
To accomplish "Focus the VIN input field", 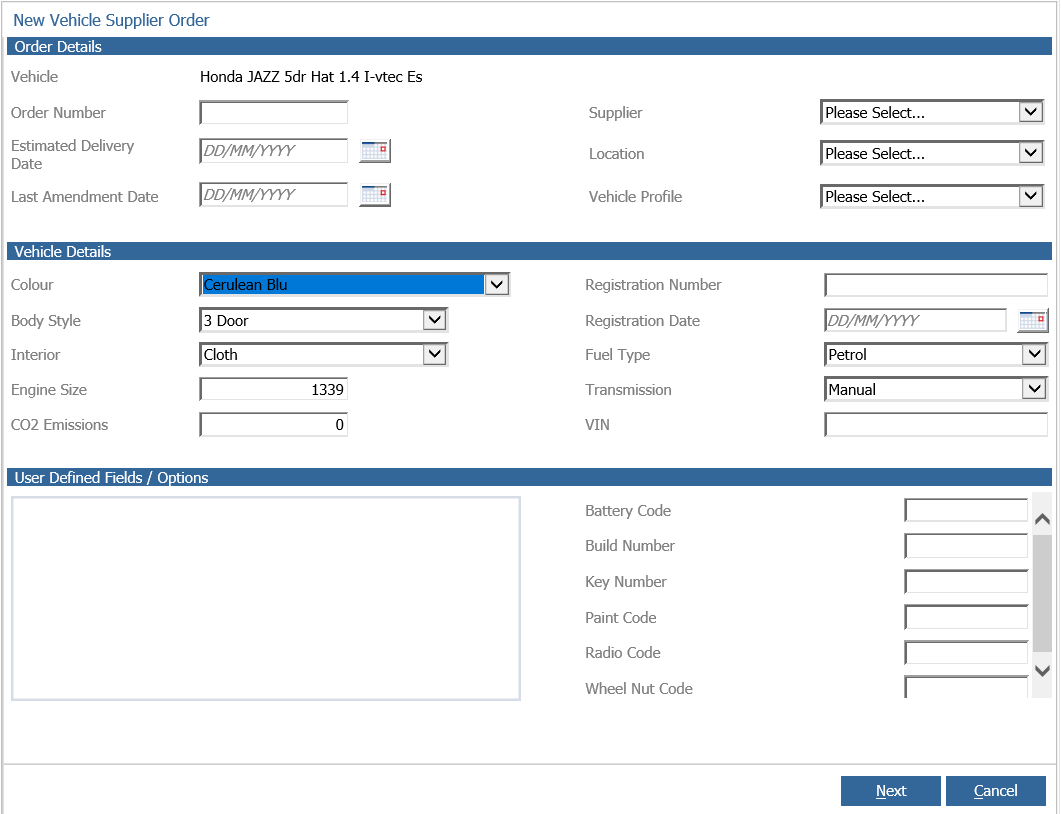I will [936, 424].
